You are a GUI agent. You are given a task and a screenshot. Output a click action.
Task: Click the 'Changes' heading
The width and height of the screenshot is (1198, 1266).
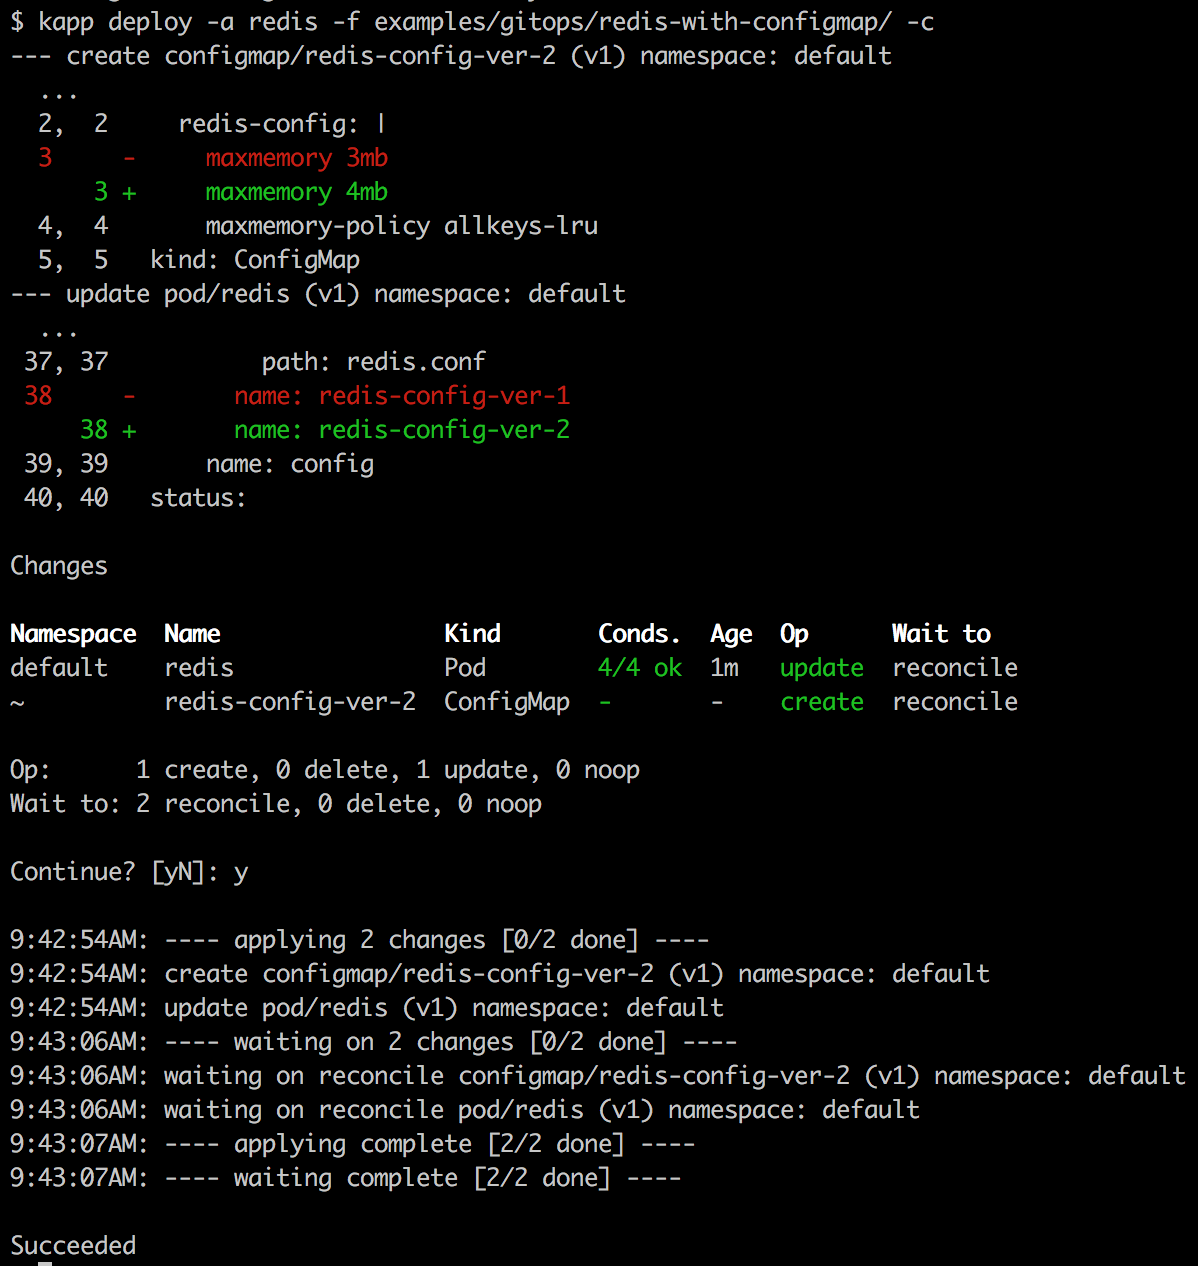coord(58,566)
